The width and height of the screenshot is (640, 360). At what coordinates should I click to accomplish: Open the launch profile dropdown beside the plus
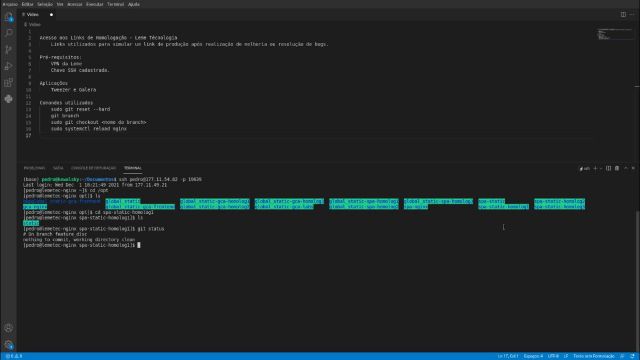click(x=601, y=168)
